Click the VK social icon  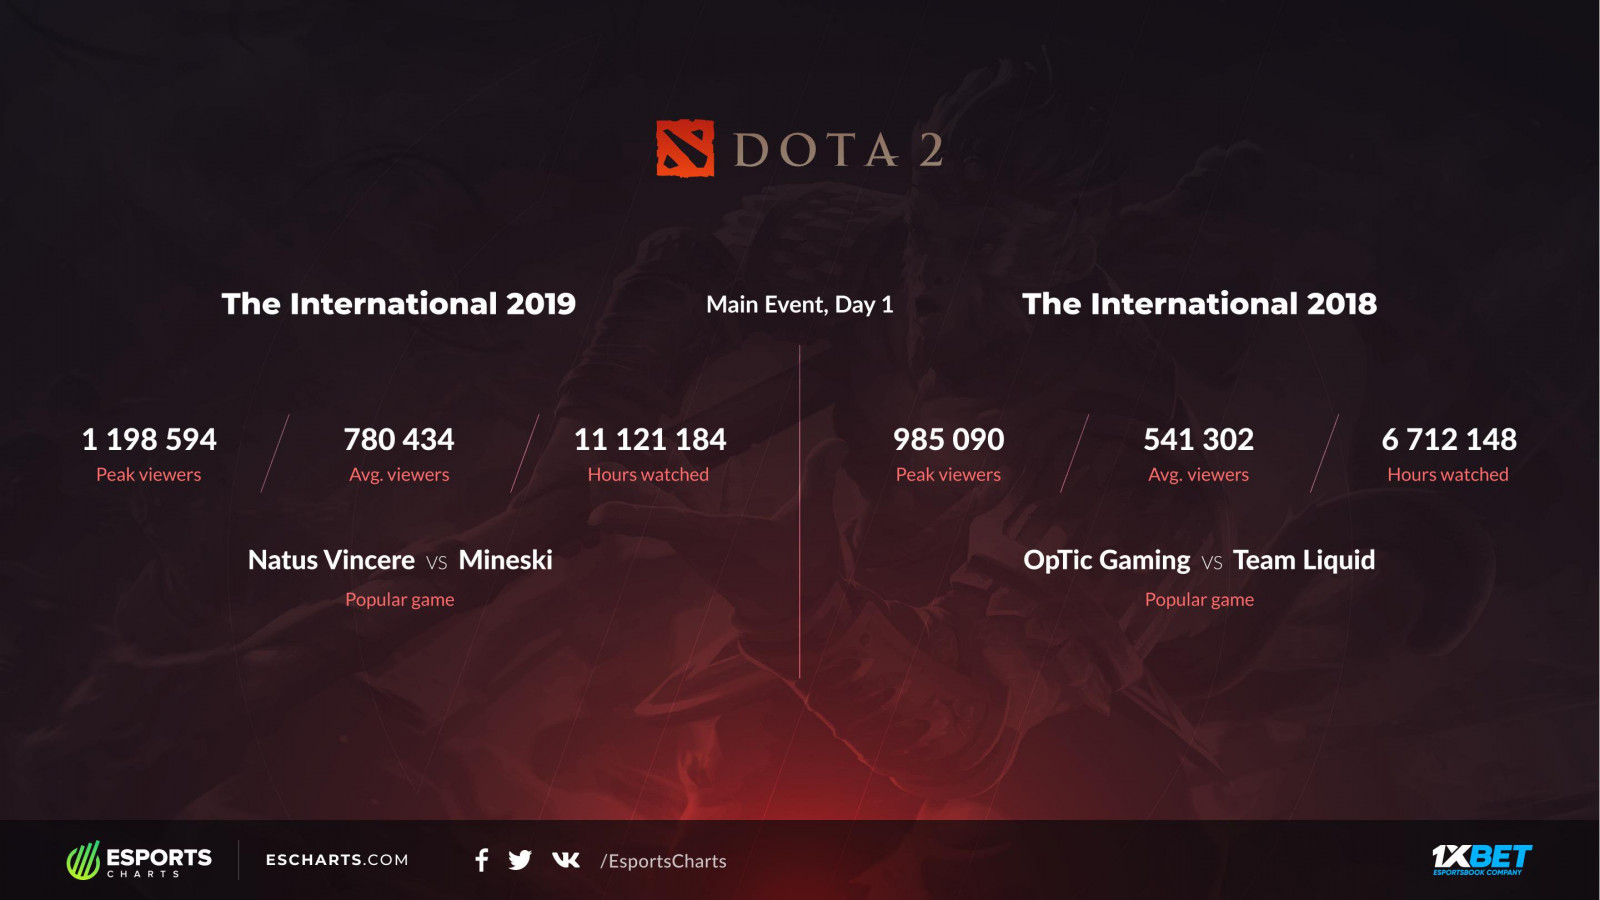[566, 860]
